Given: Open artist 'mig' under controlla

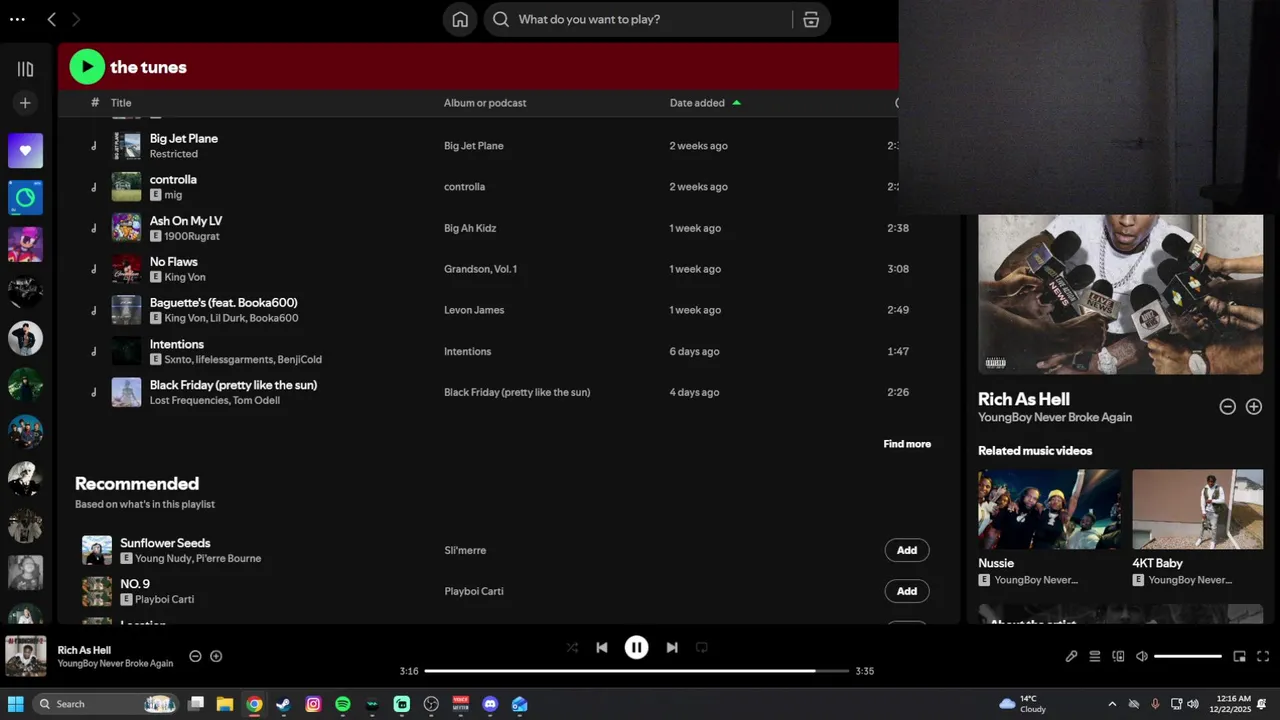Looking at the screenshot, I should coord(173,195).
